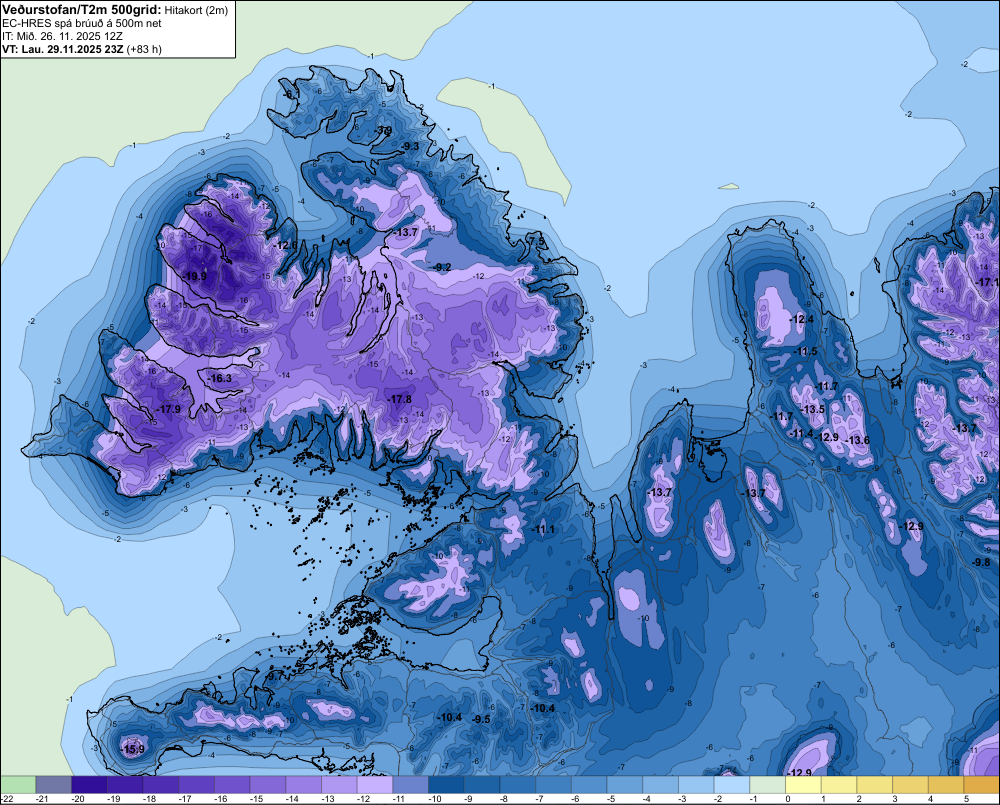Choose the yellow legend swatch labeled 2
This screenshot has width=1000, height=805.
click(875, 785)
